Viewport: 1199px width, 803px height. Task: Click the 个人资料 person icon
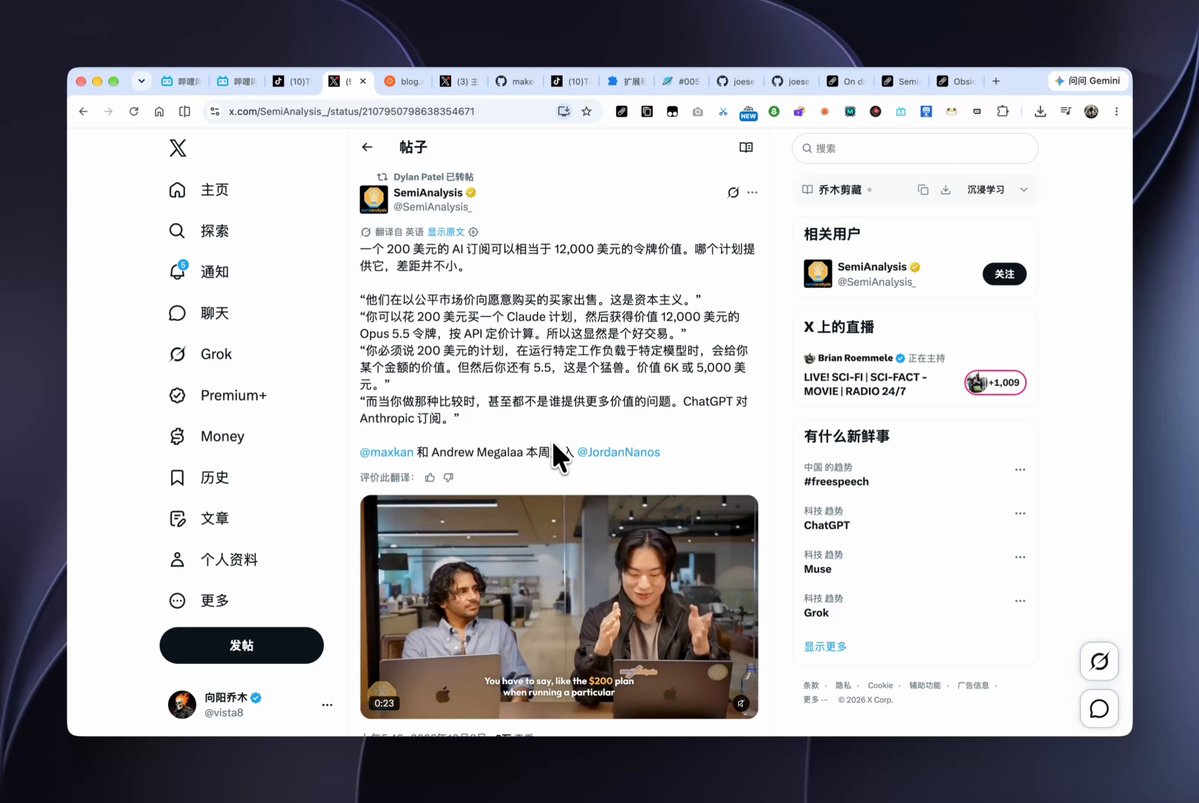(177, 560)
